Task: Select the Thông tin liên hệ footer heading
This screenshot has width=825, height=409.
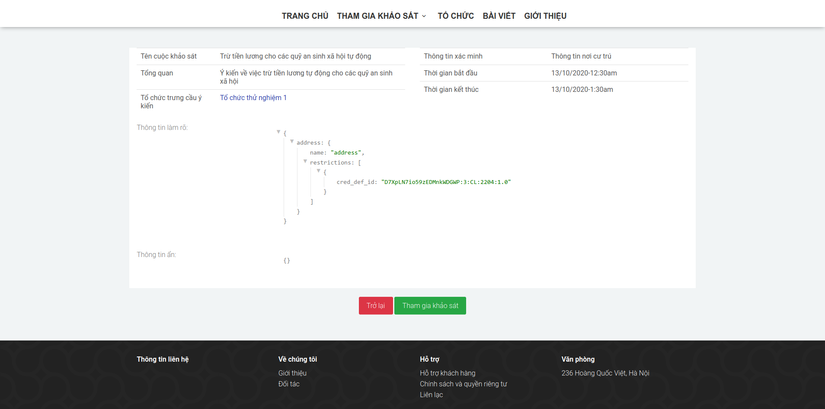Action: coord(163,360)
